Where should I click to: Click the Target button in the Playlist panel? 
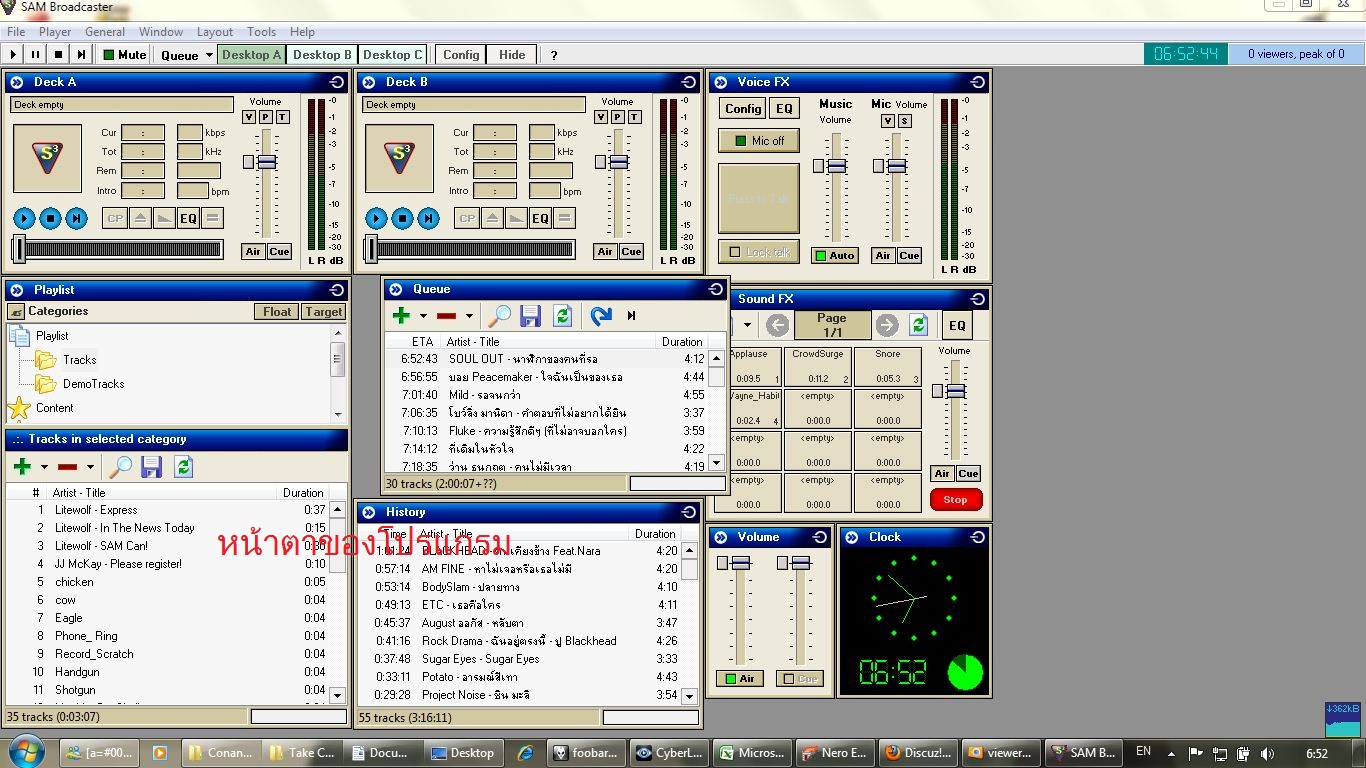coord(324,312)
